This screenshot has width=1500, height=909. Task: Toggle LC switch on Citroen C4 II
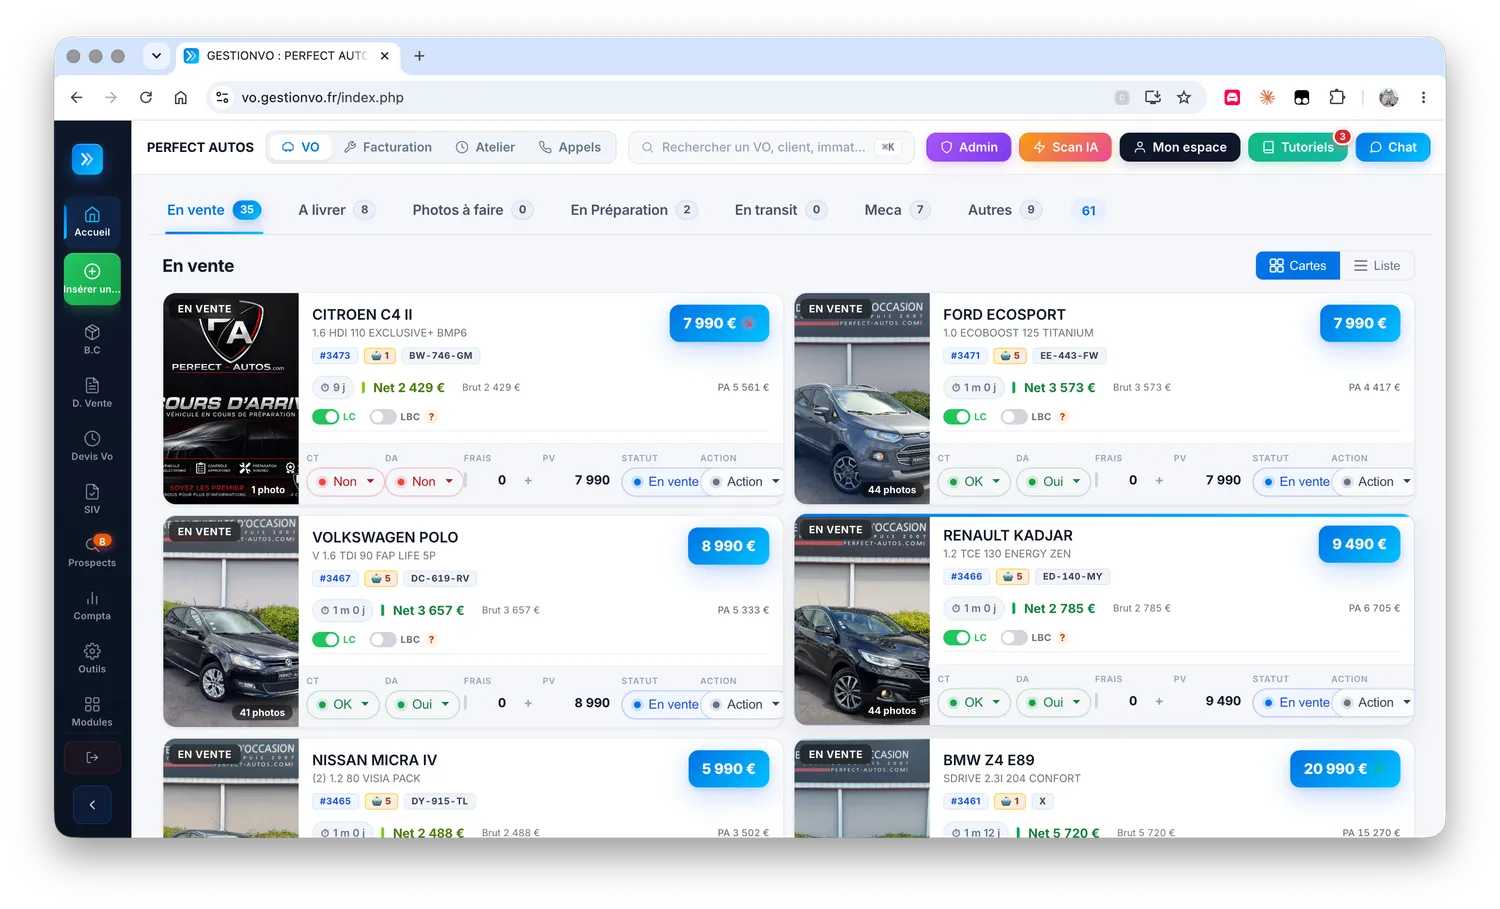(325, 417)
